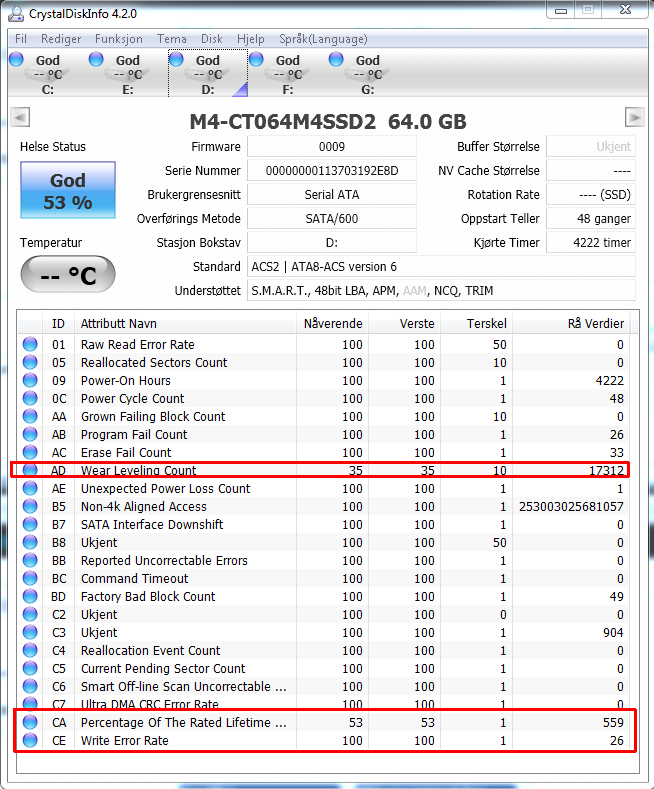Click status icon for Grown Failing Block Count
Image resolution: width=654 pixels, height=789 pixels.
30,416
